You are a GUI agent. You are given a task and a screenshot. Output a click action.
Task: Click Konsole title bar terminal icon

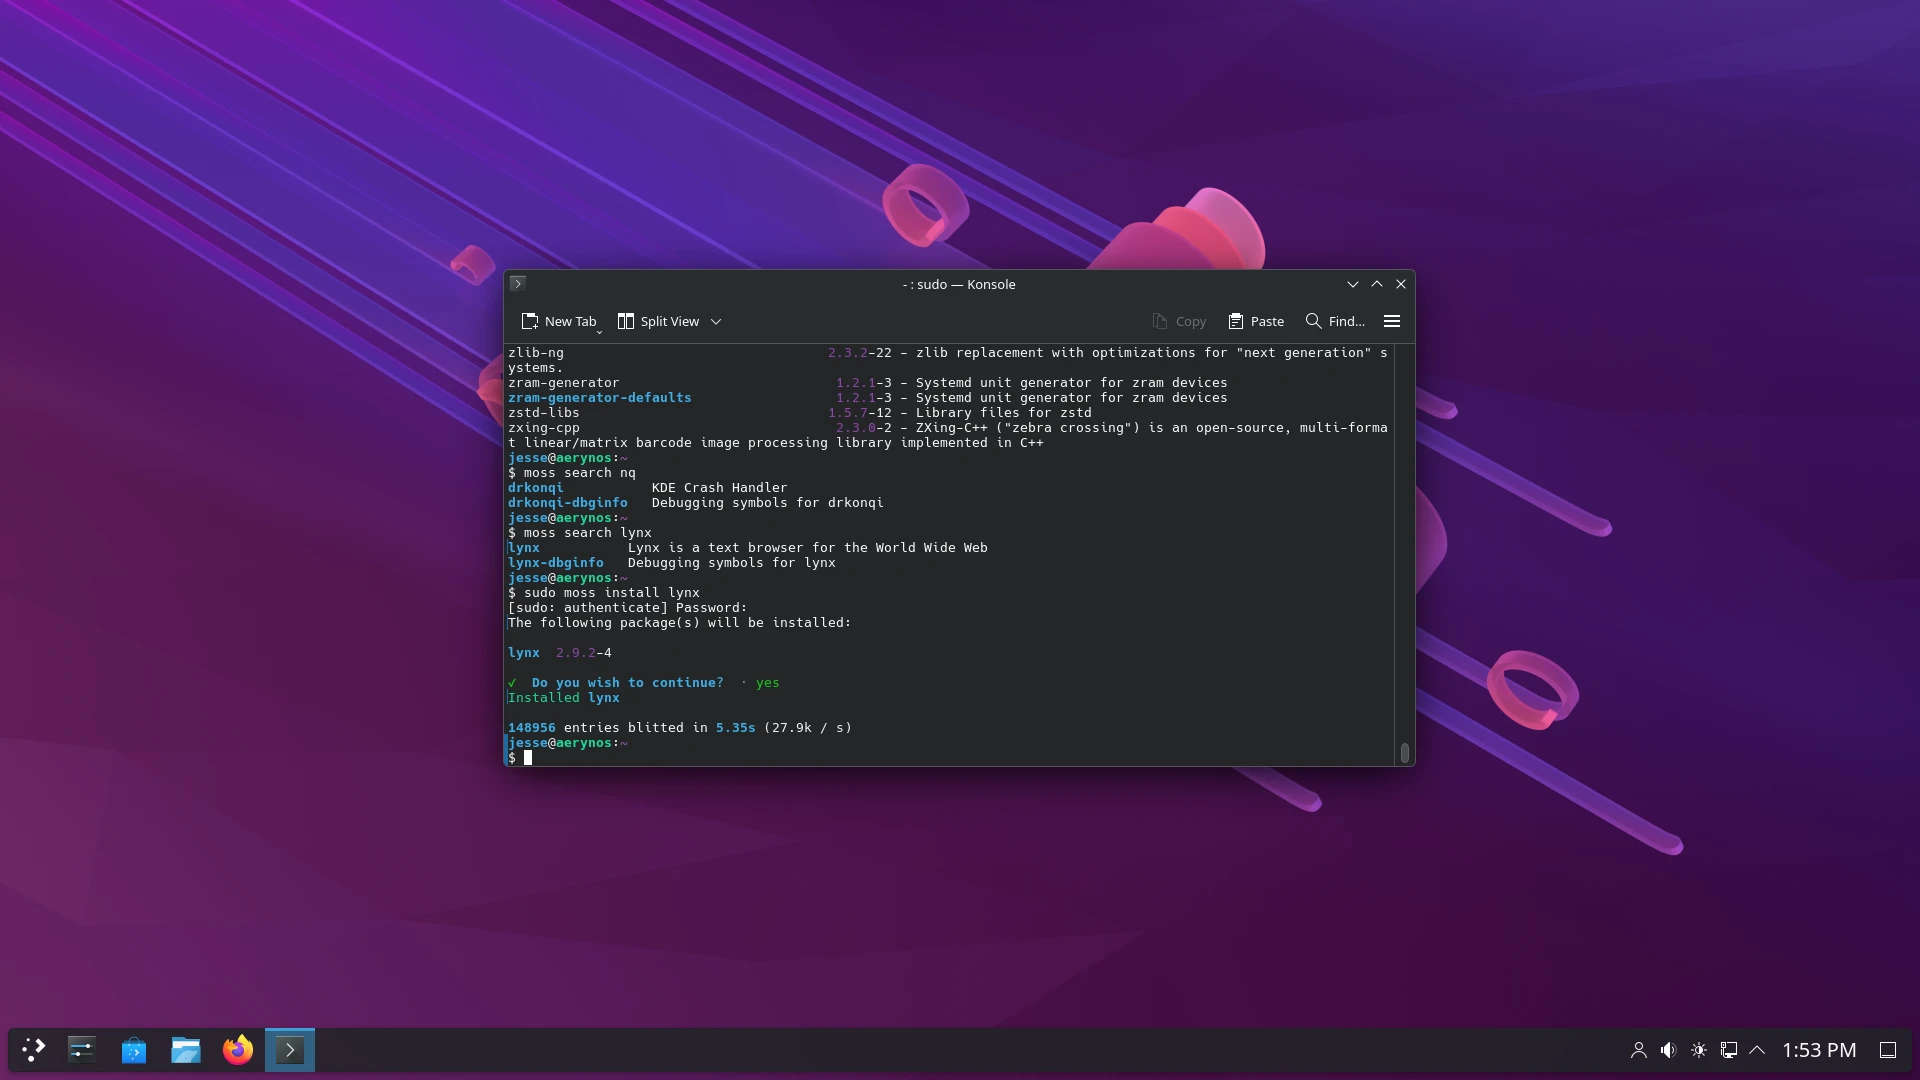[x=518, y=284]
